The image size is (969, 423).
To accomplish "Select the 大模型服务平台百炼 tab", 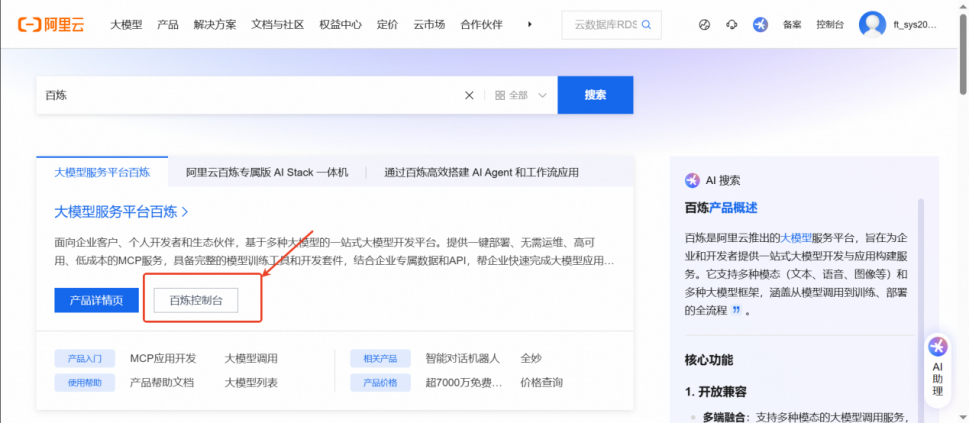I will coord(102,172).
